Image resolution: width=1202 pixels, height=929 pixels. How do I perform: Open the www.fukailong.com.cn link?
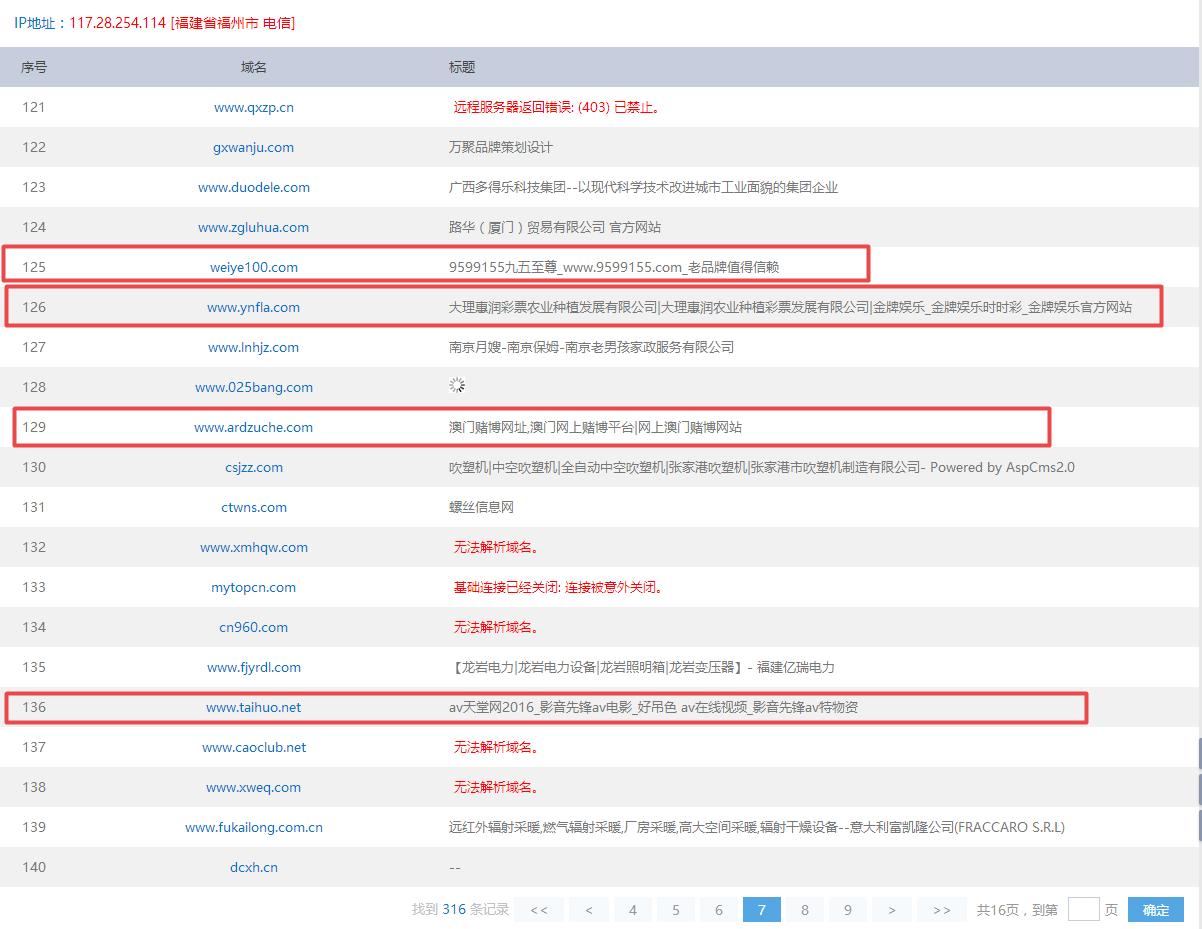(253, 827)
